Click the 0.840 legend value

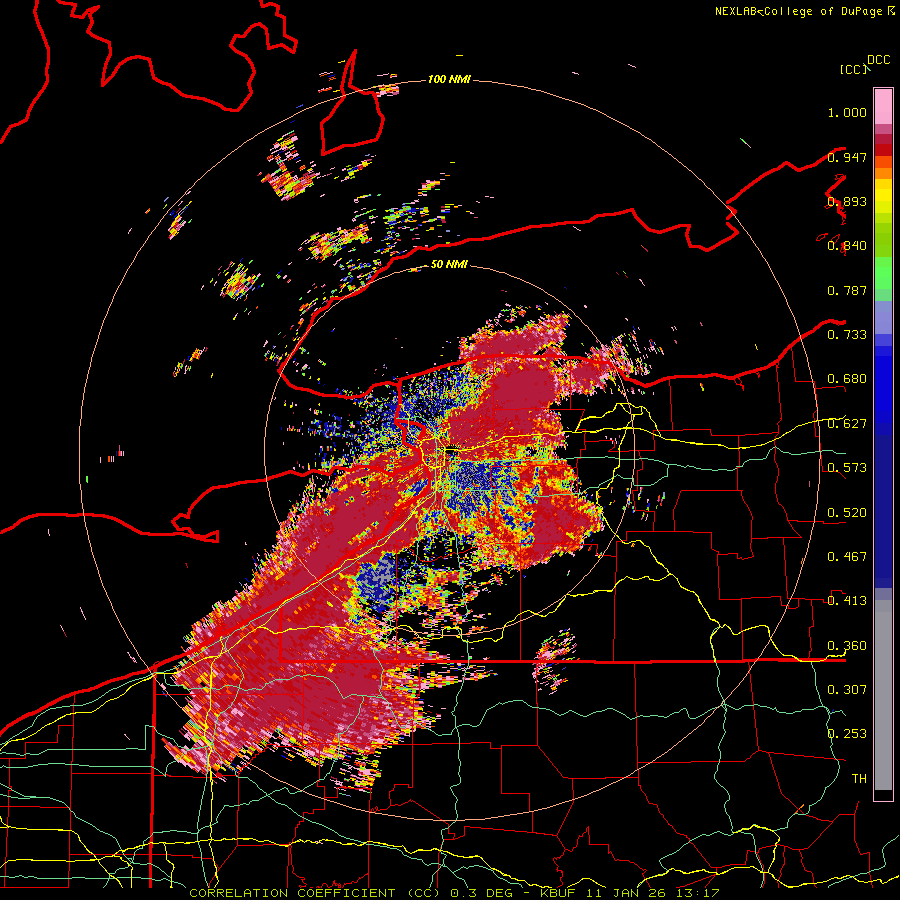[847, 246]
